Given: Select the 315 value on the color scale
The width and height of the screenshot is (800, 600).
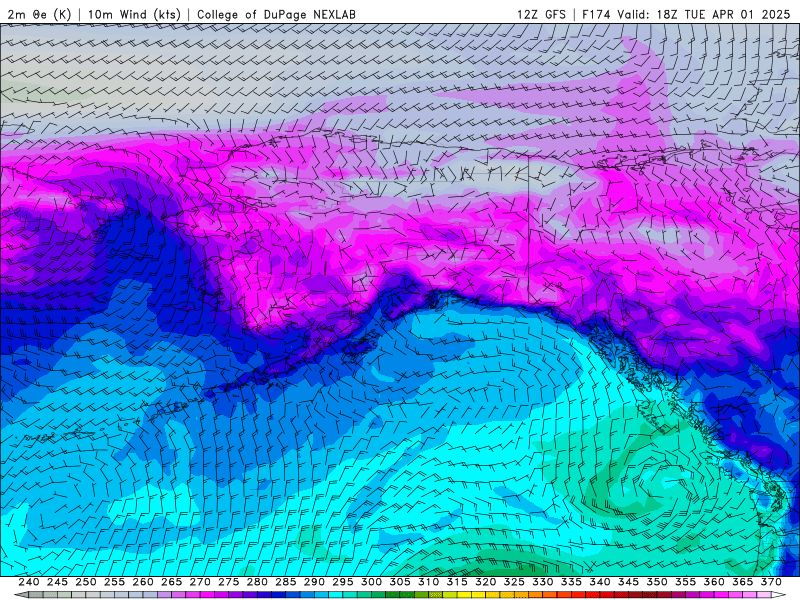Looking at the screenshot, I should pyautogui.click(x=457, y=582).
